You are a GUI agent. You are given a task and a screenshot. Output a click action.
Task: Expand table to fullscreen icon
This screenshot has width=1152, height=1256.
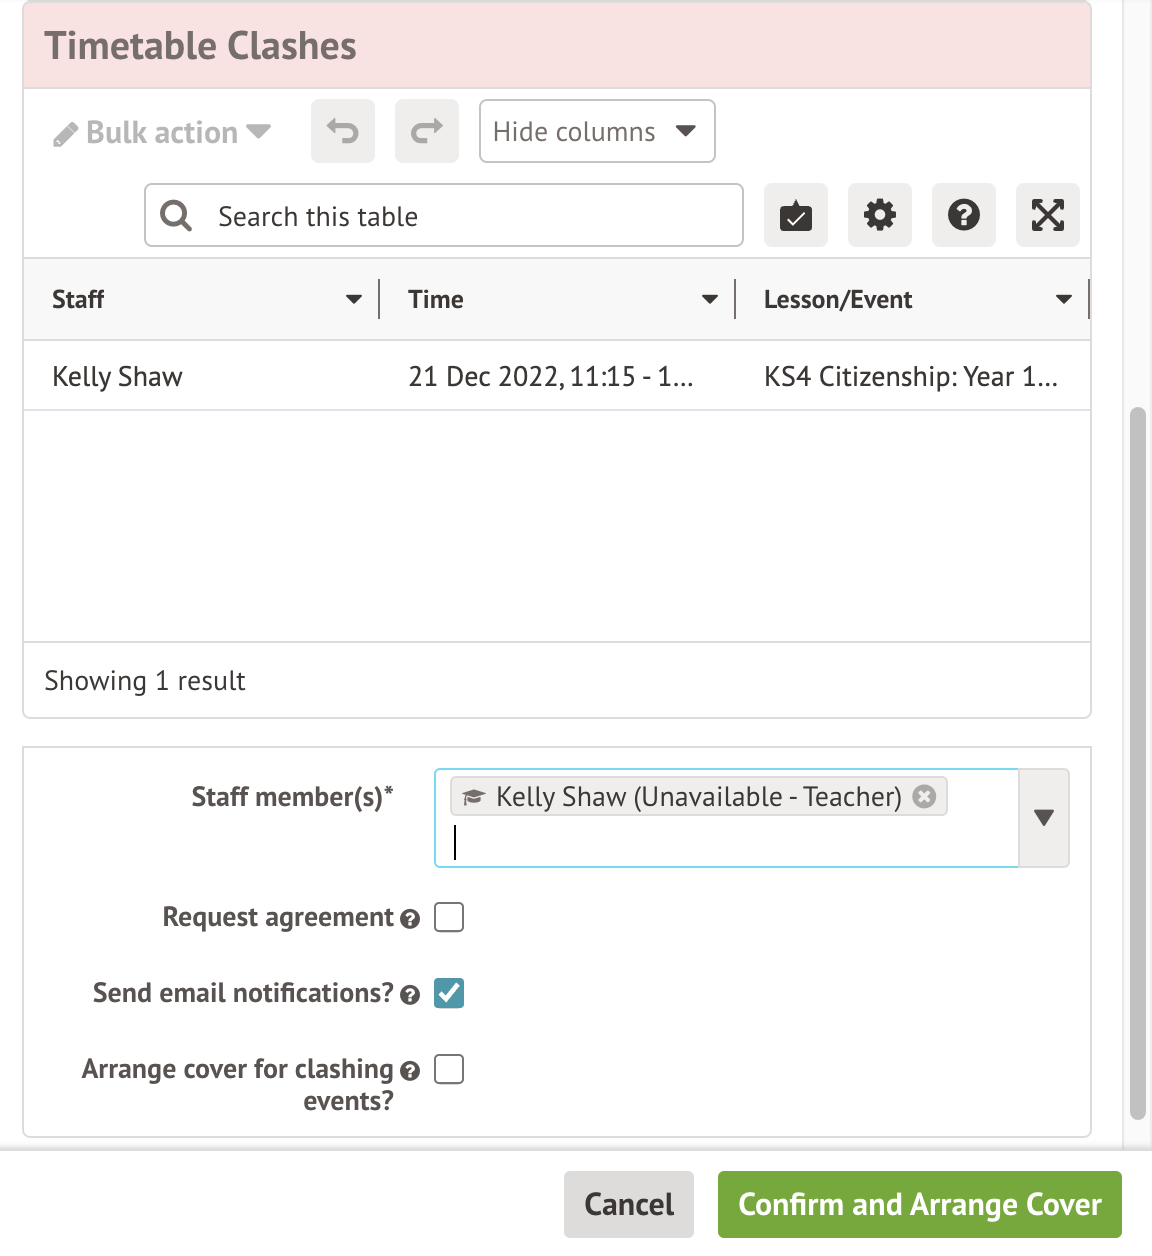point(1048,215)
